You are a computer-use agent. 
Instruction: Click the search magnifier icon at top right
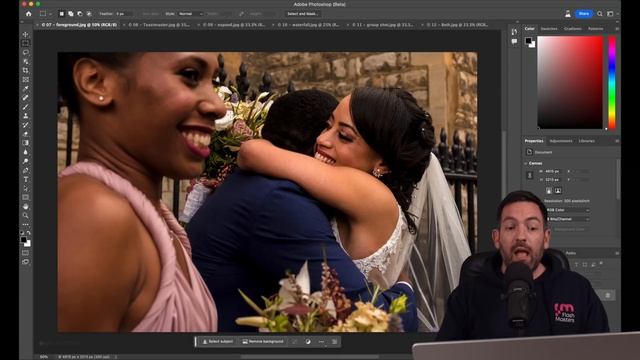click(x=600, y=14)
